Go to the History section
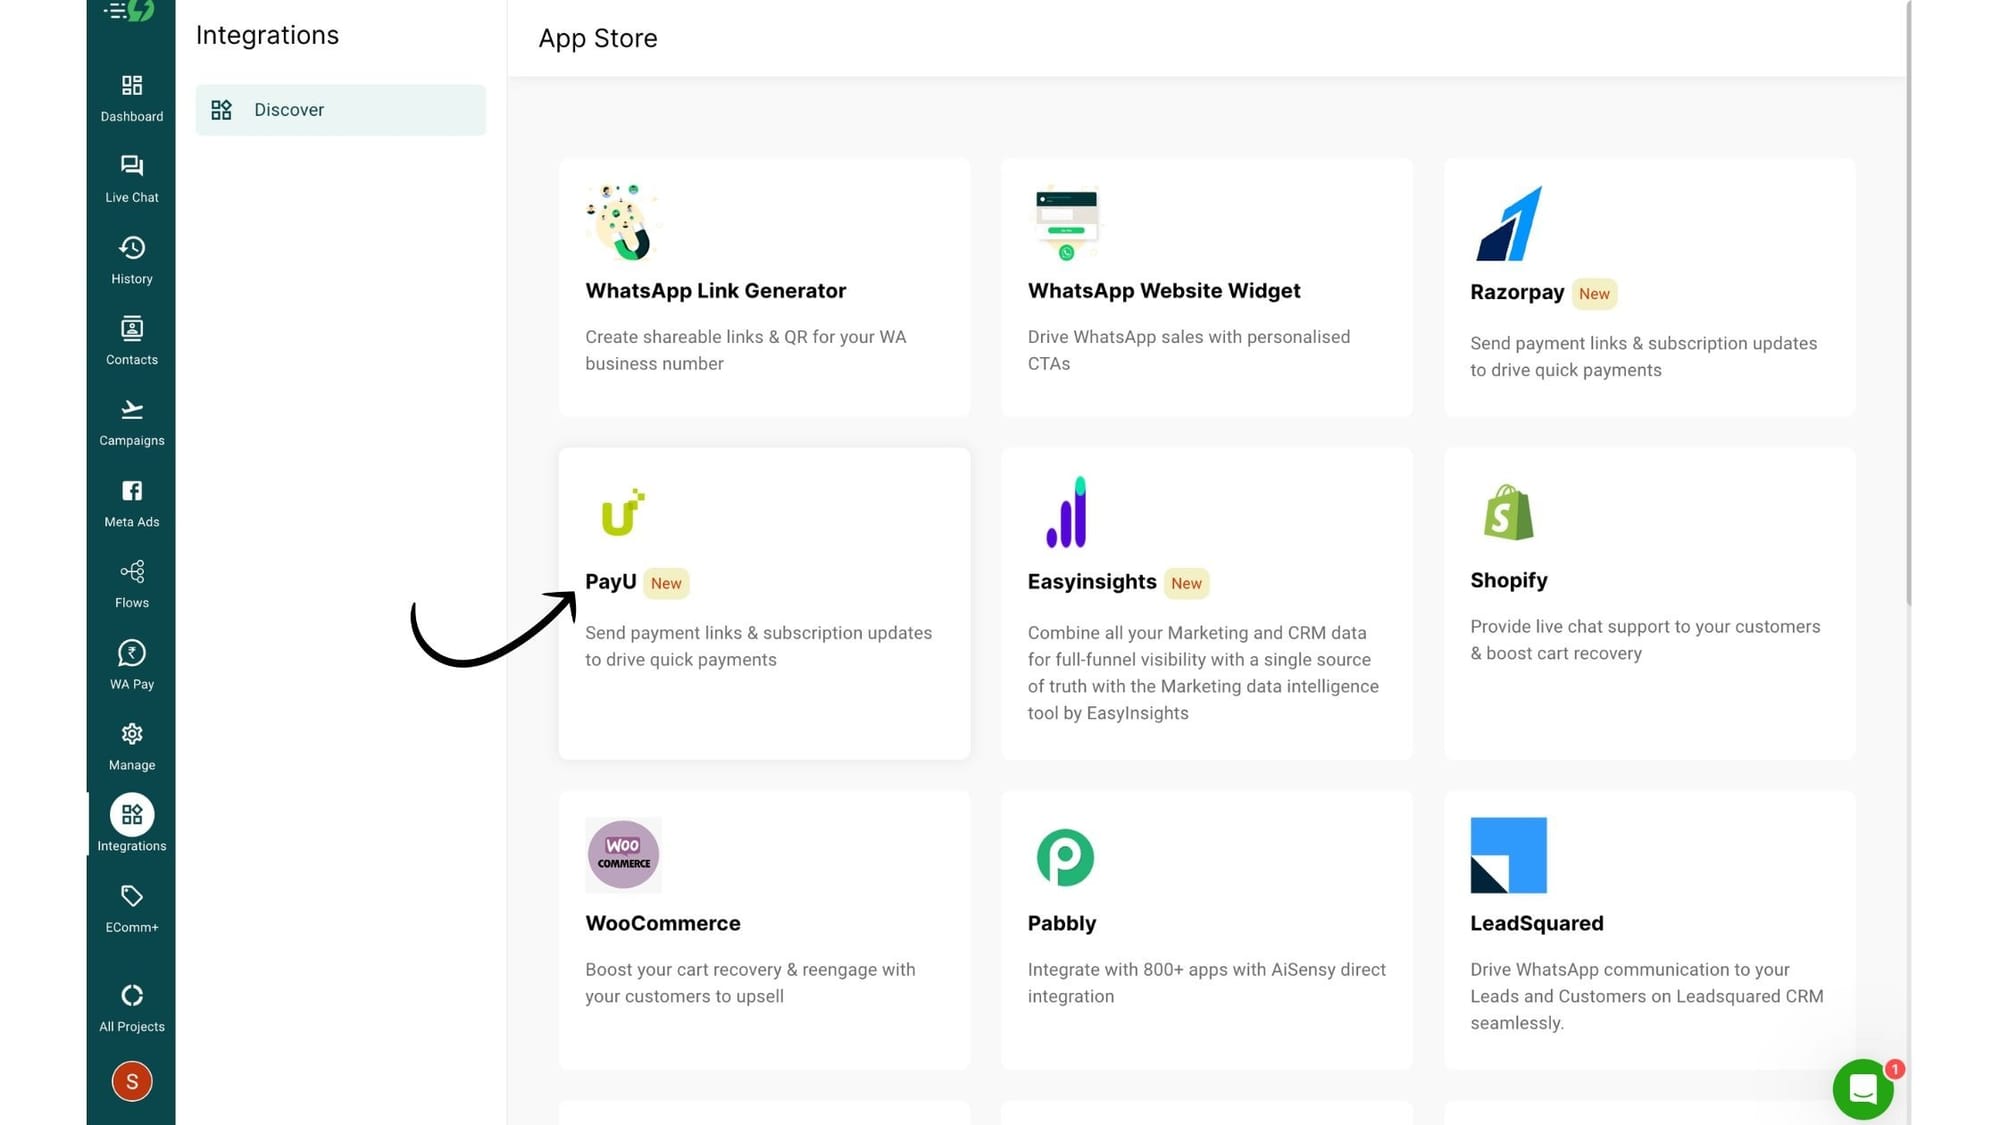2000x1125 pixels. click(x=131, y=259)
